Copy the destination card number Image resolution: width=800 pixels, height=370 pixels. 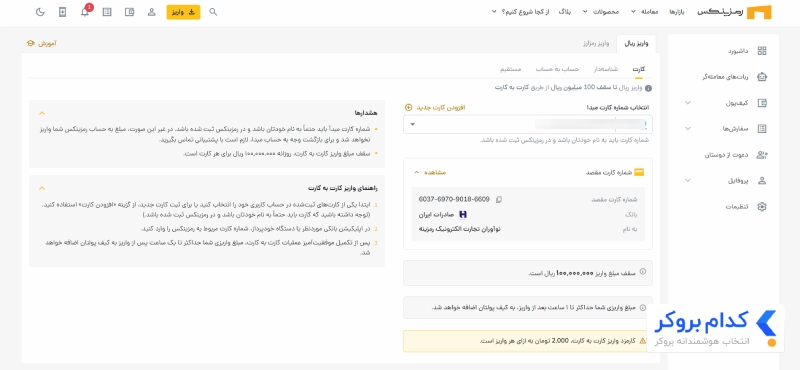499,200
